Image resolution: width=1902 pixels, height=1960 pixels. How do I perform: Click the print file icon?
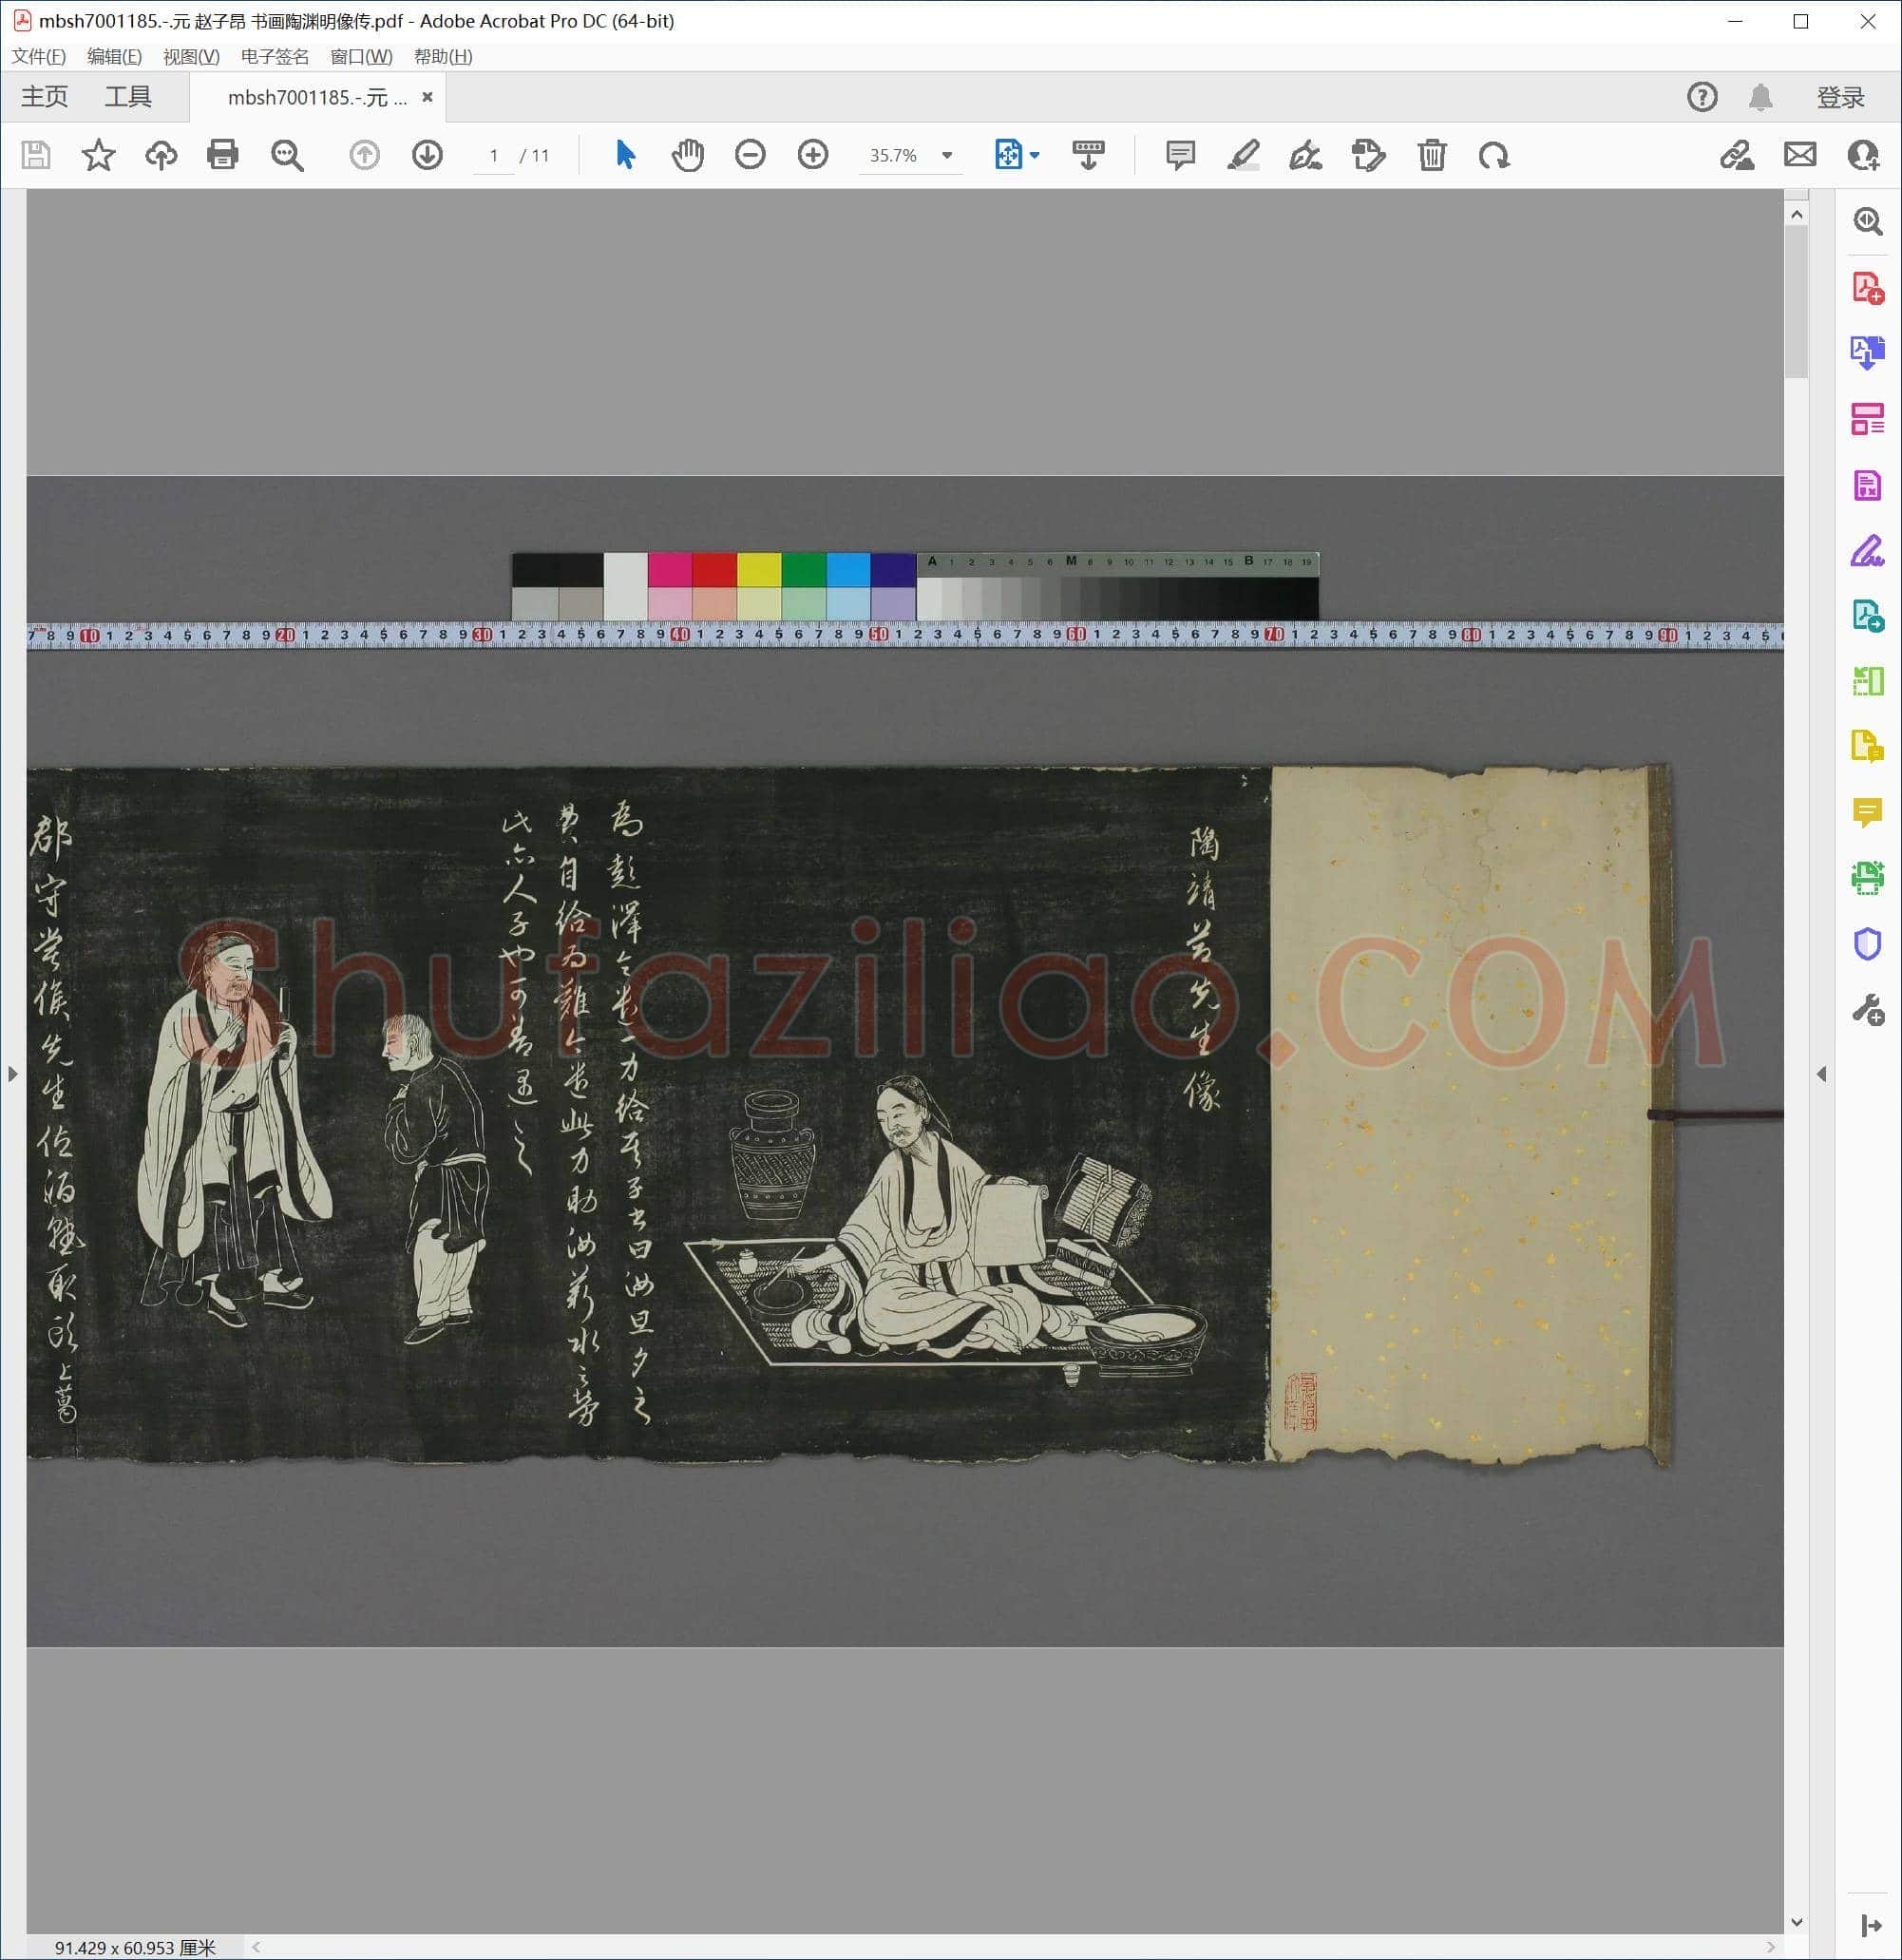click(222, 155)
